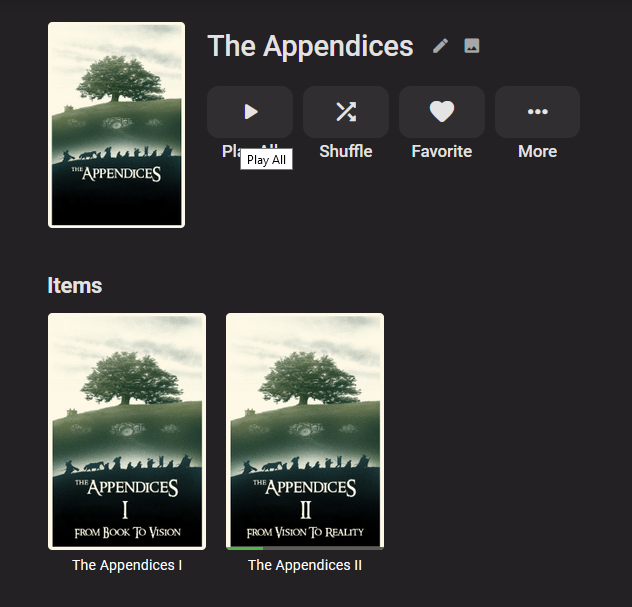
Task: Click gray unwatched part of progress bar
Action: point(323,548)
